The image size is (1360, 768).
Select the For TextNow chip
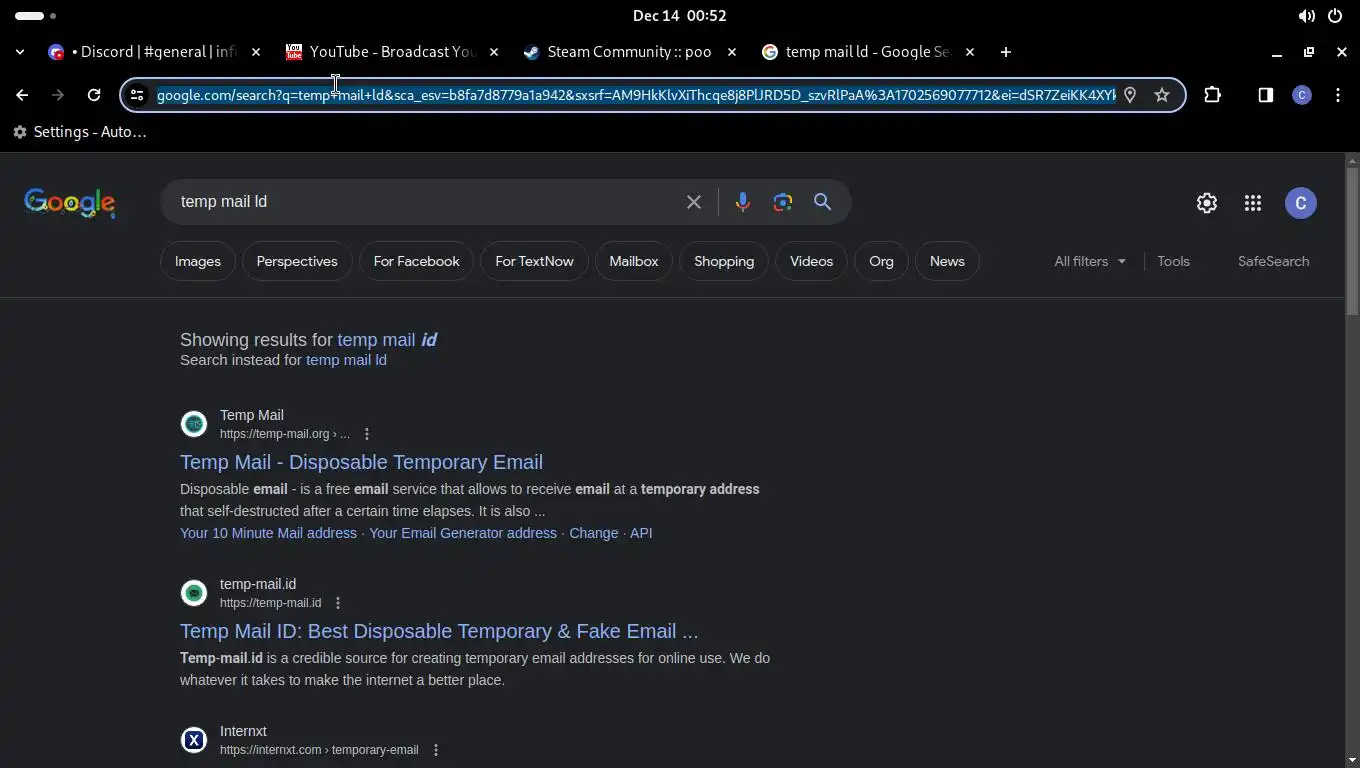[534, 261]
